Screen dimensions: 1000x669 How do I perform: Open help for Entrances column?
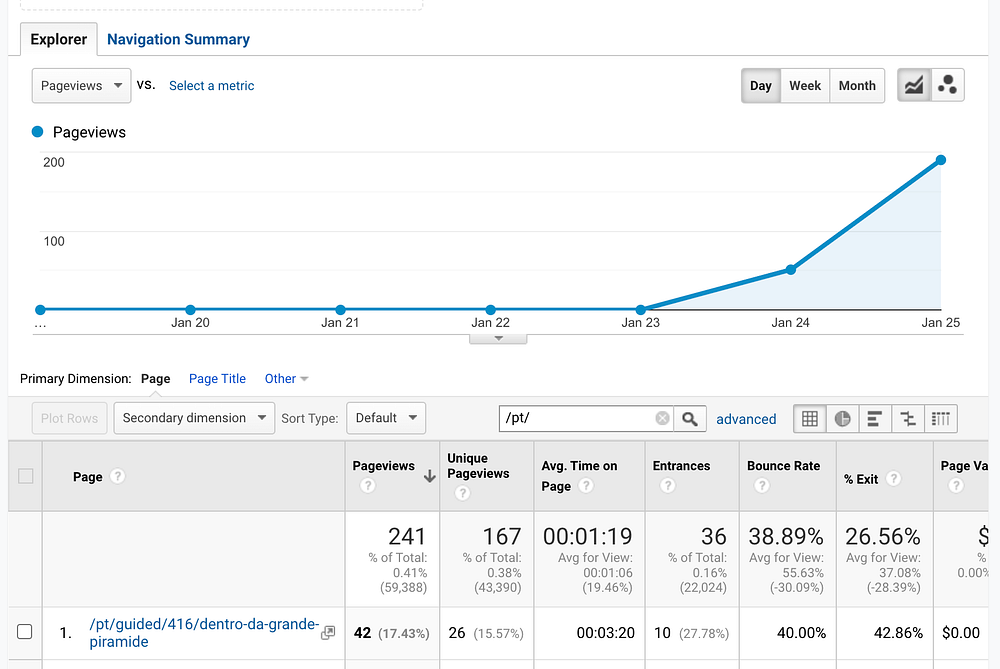click(668, 486)
